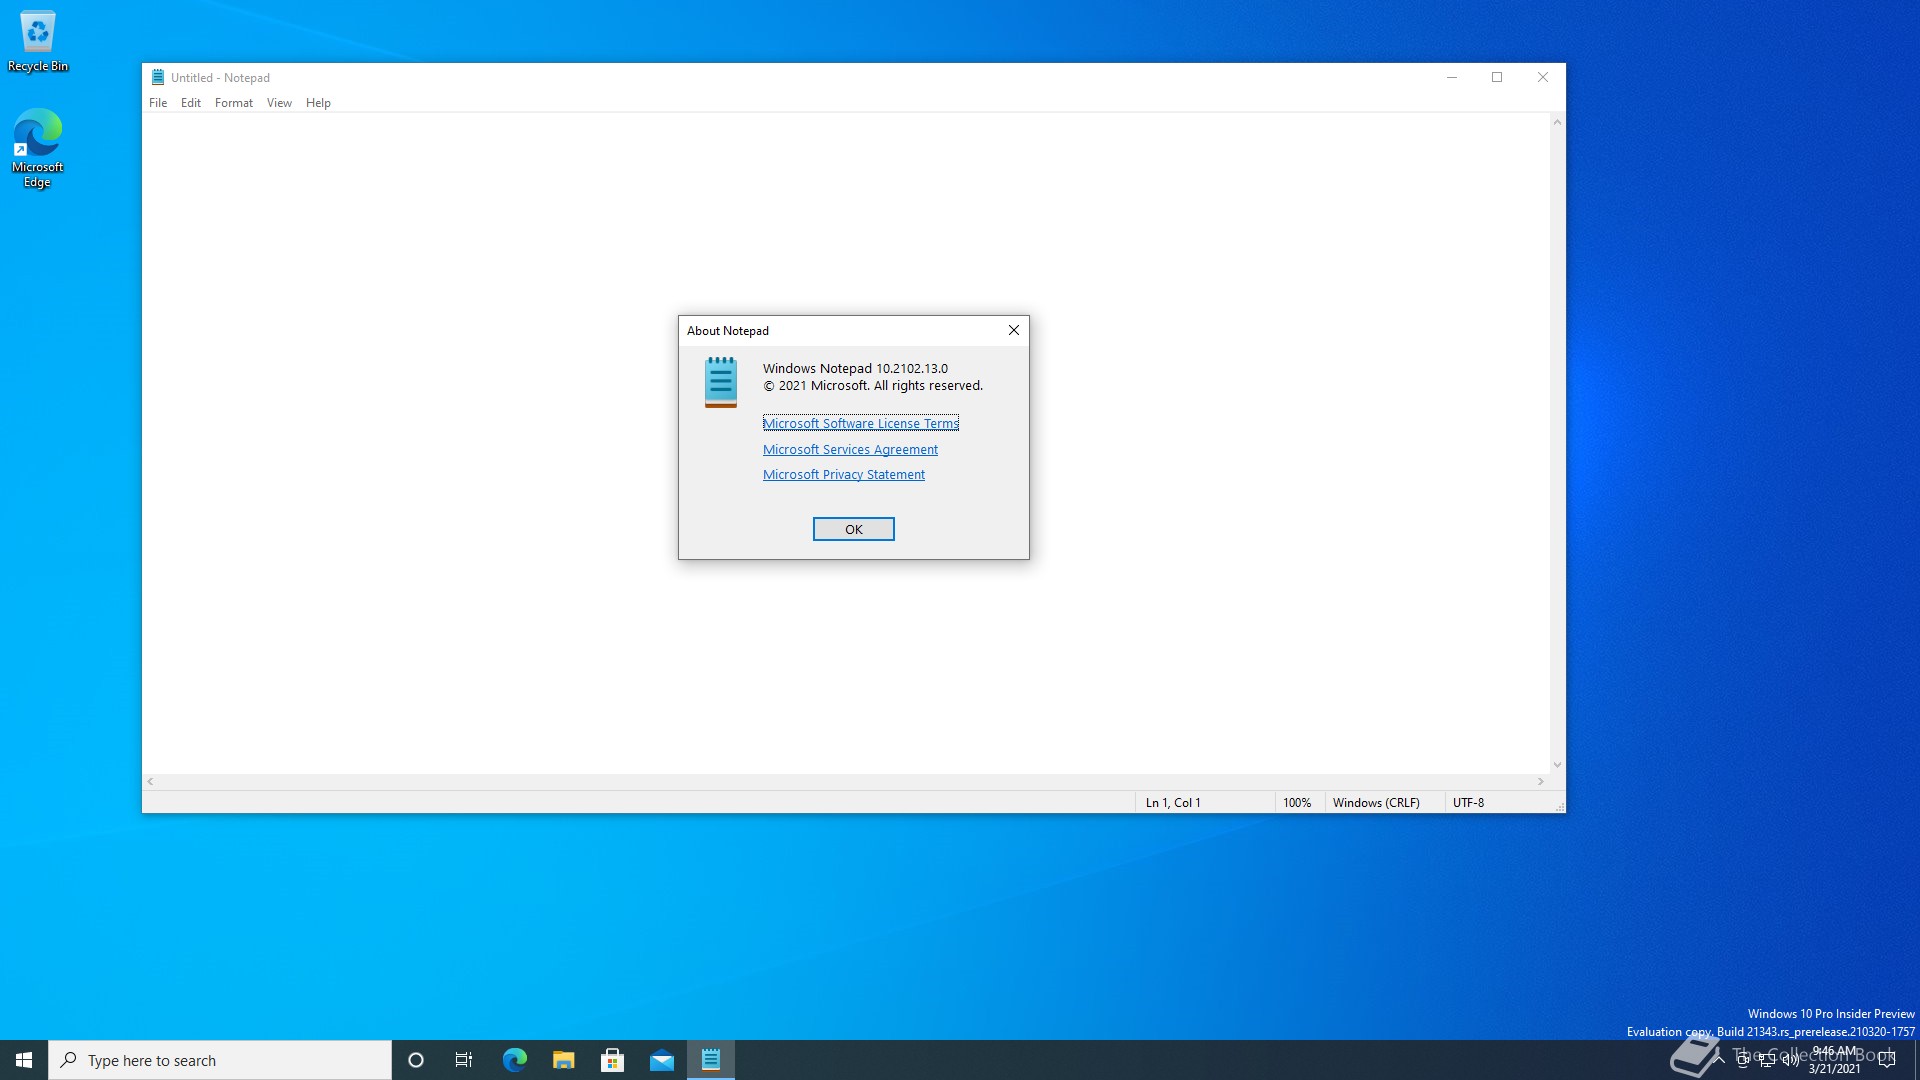
Task: Close the Notepad window
Action: point(1542,77)
